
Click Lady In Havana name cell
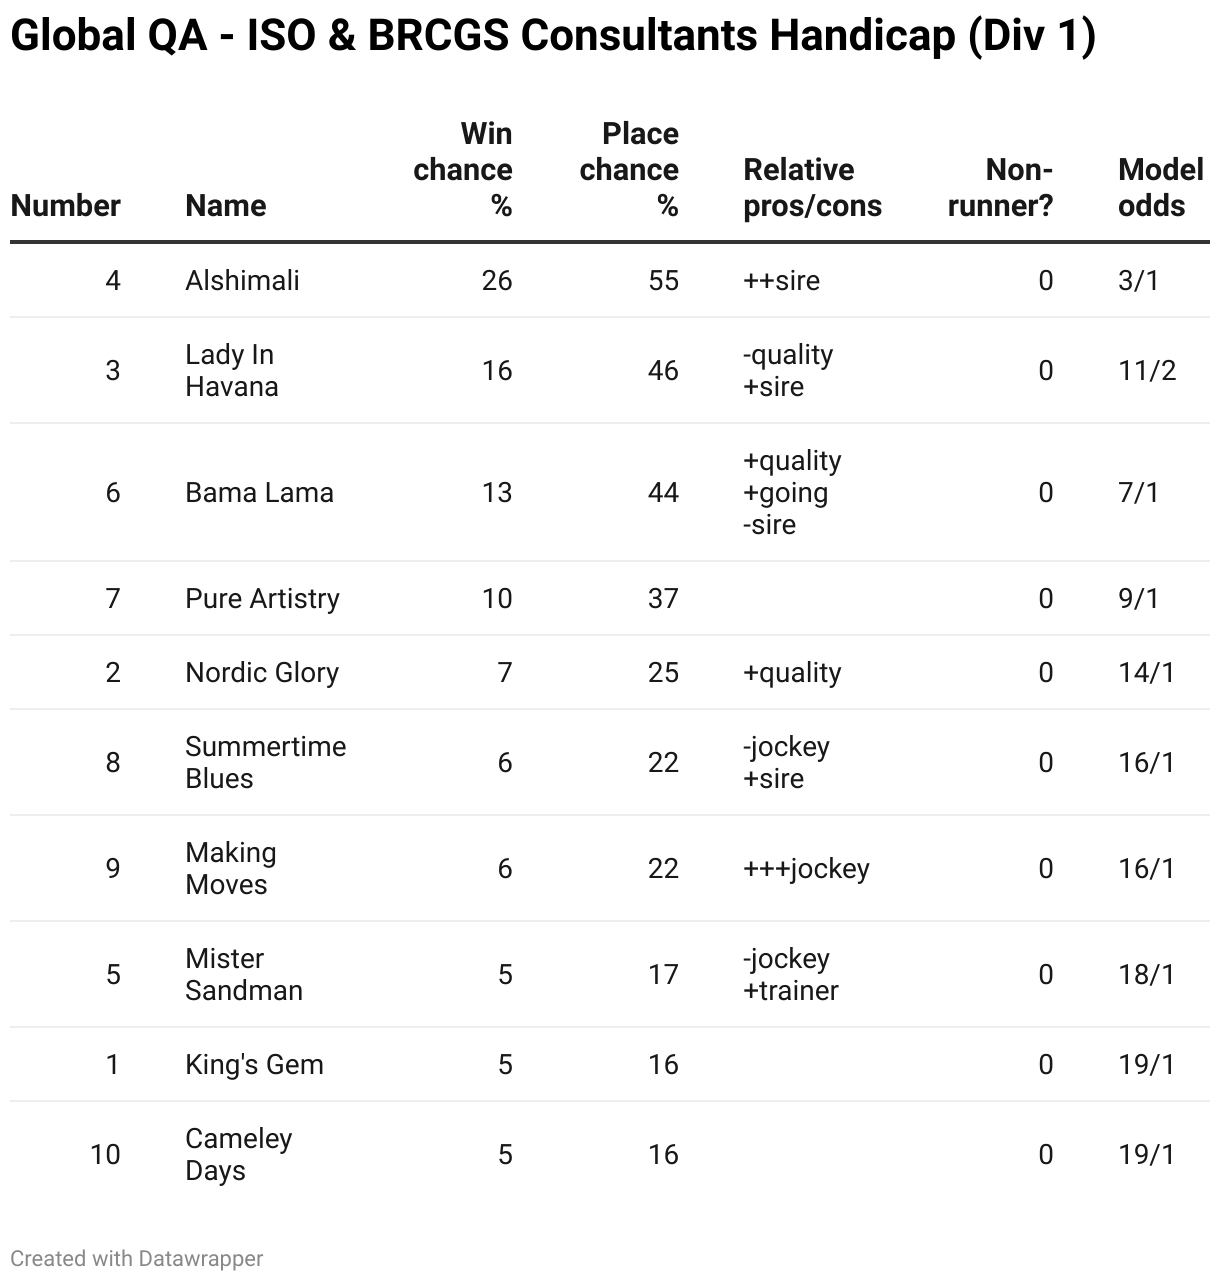[232, 371]
